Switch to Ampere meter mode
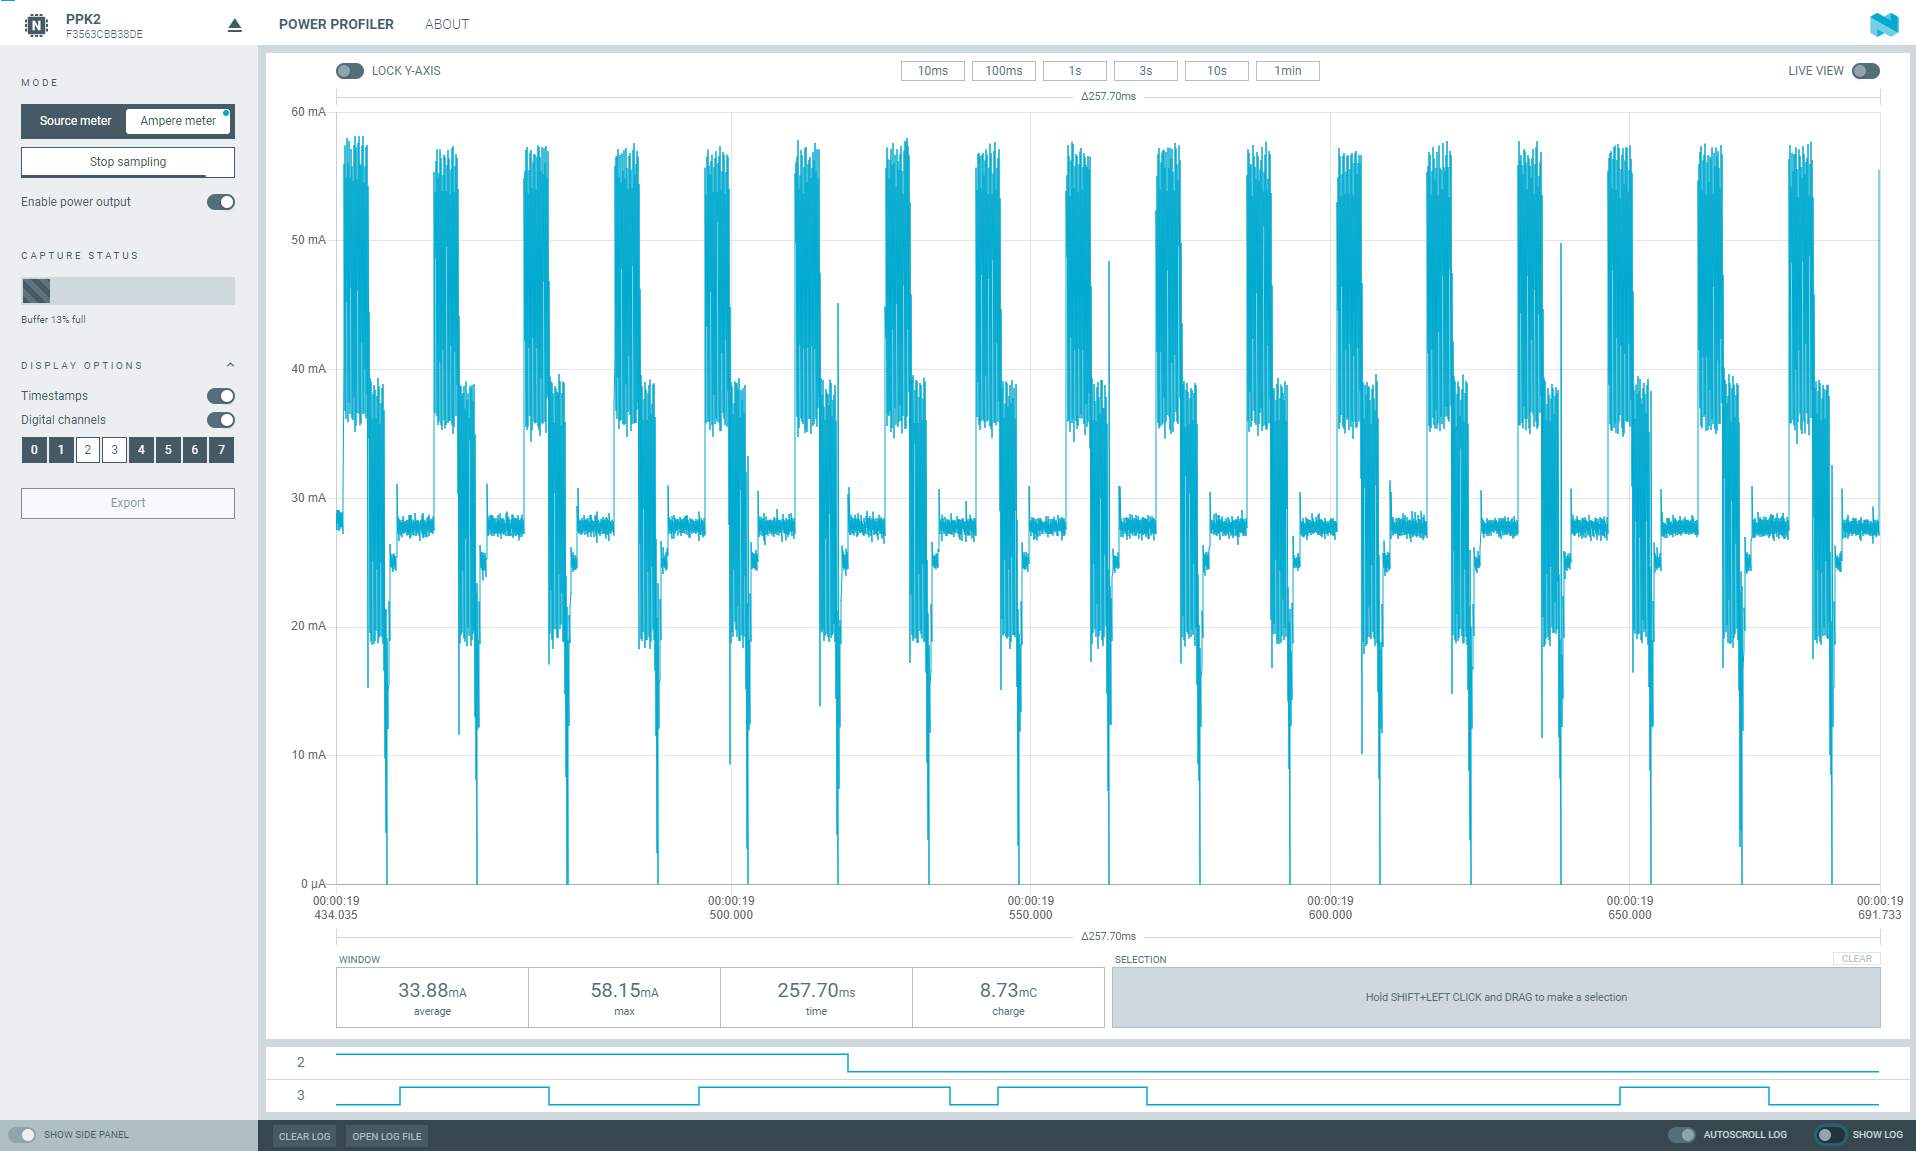 tap(178, 120)
